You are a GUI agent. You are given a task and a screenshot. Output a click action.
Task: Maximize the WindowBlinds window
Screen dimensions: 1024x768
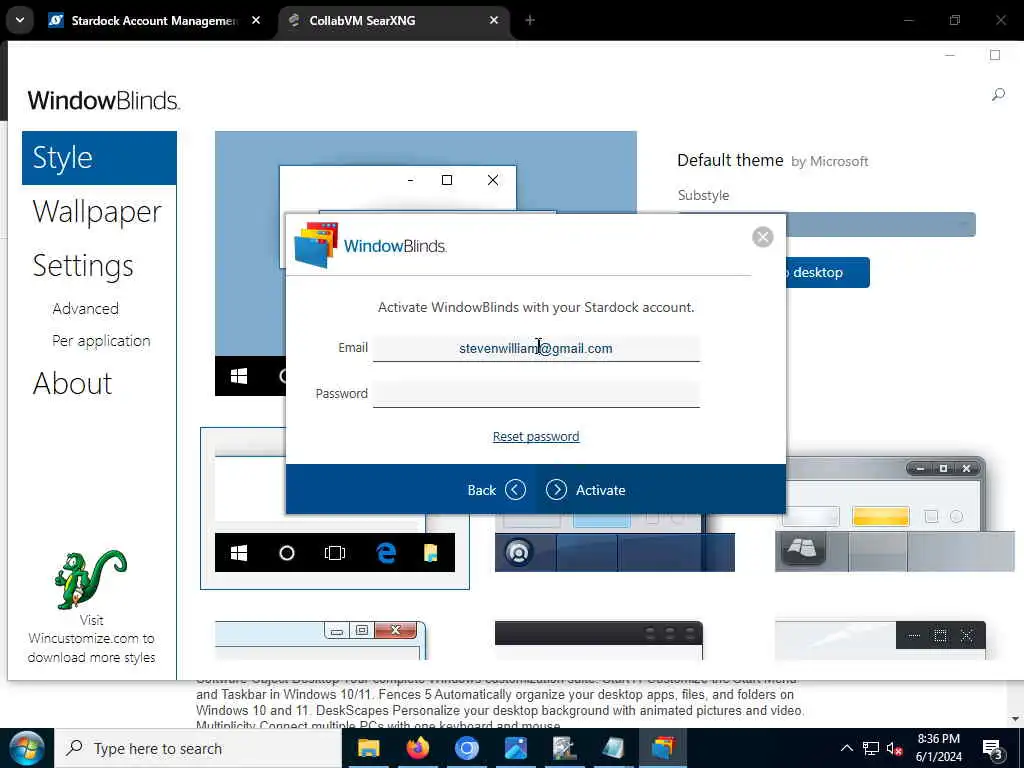(x=995, y=56)
